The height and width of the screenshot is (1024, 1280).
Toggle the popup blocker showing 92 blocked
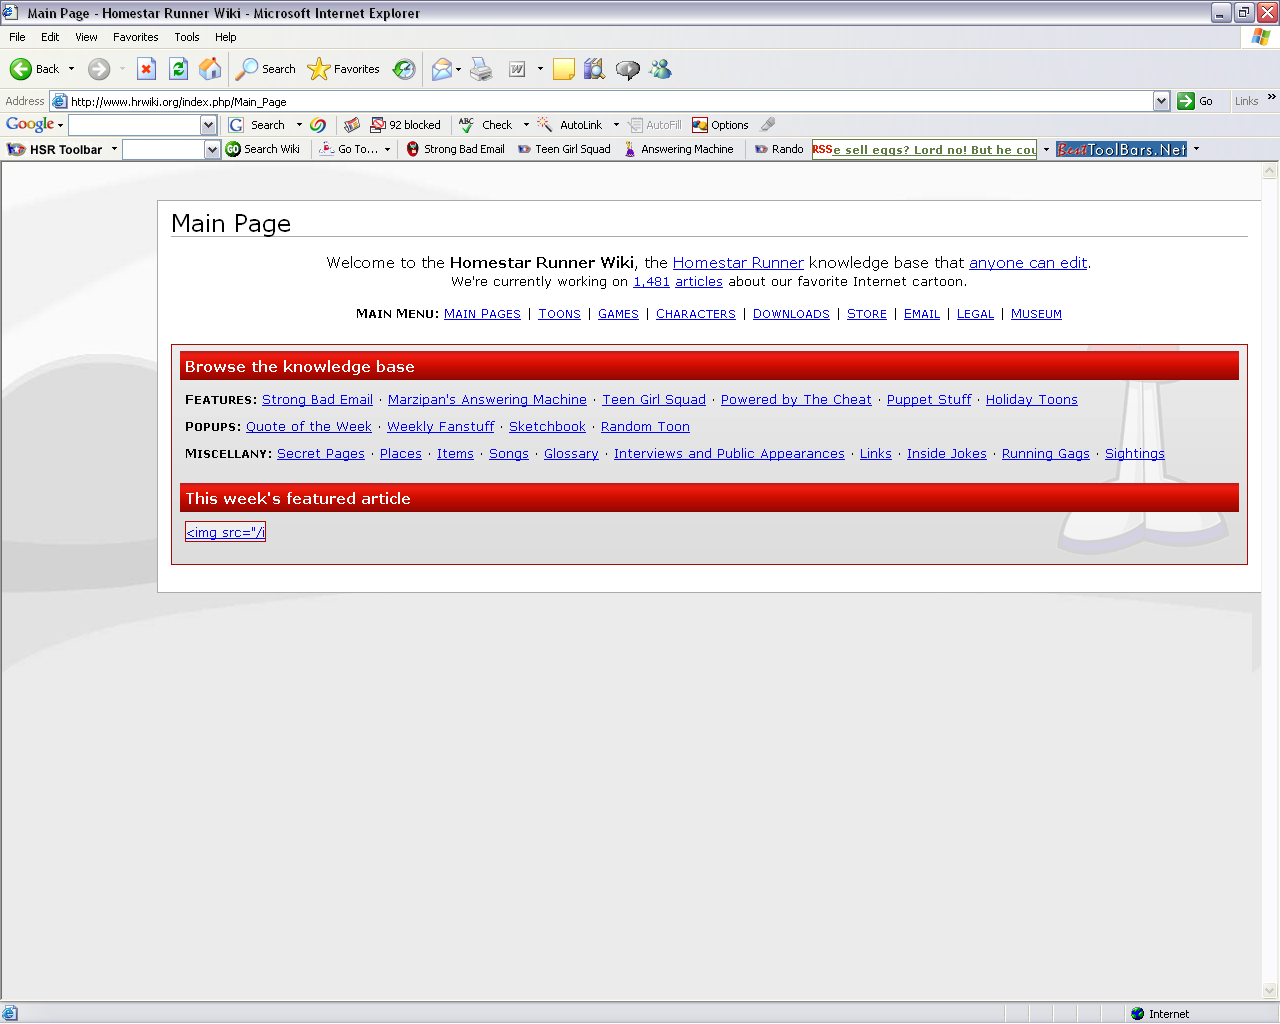pos(405,125)
